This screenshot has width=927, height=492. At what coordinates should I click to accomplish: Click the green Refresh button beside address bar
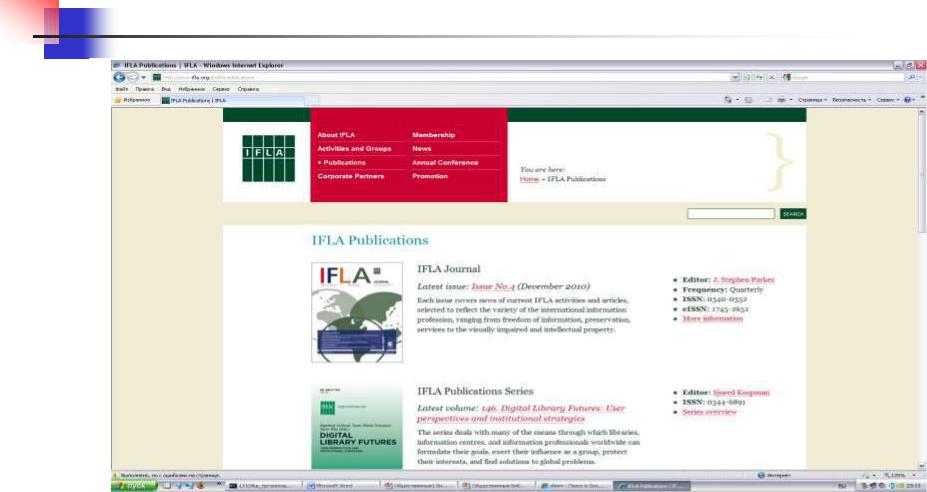coord(759,77)
